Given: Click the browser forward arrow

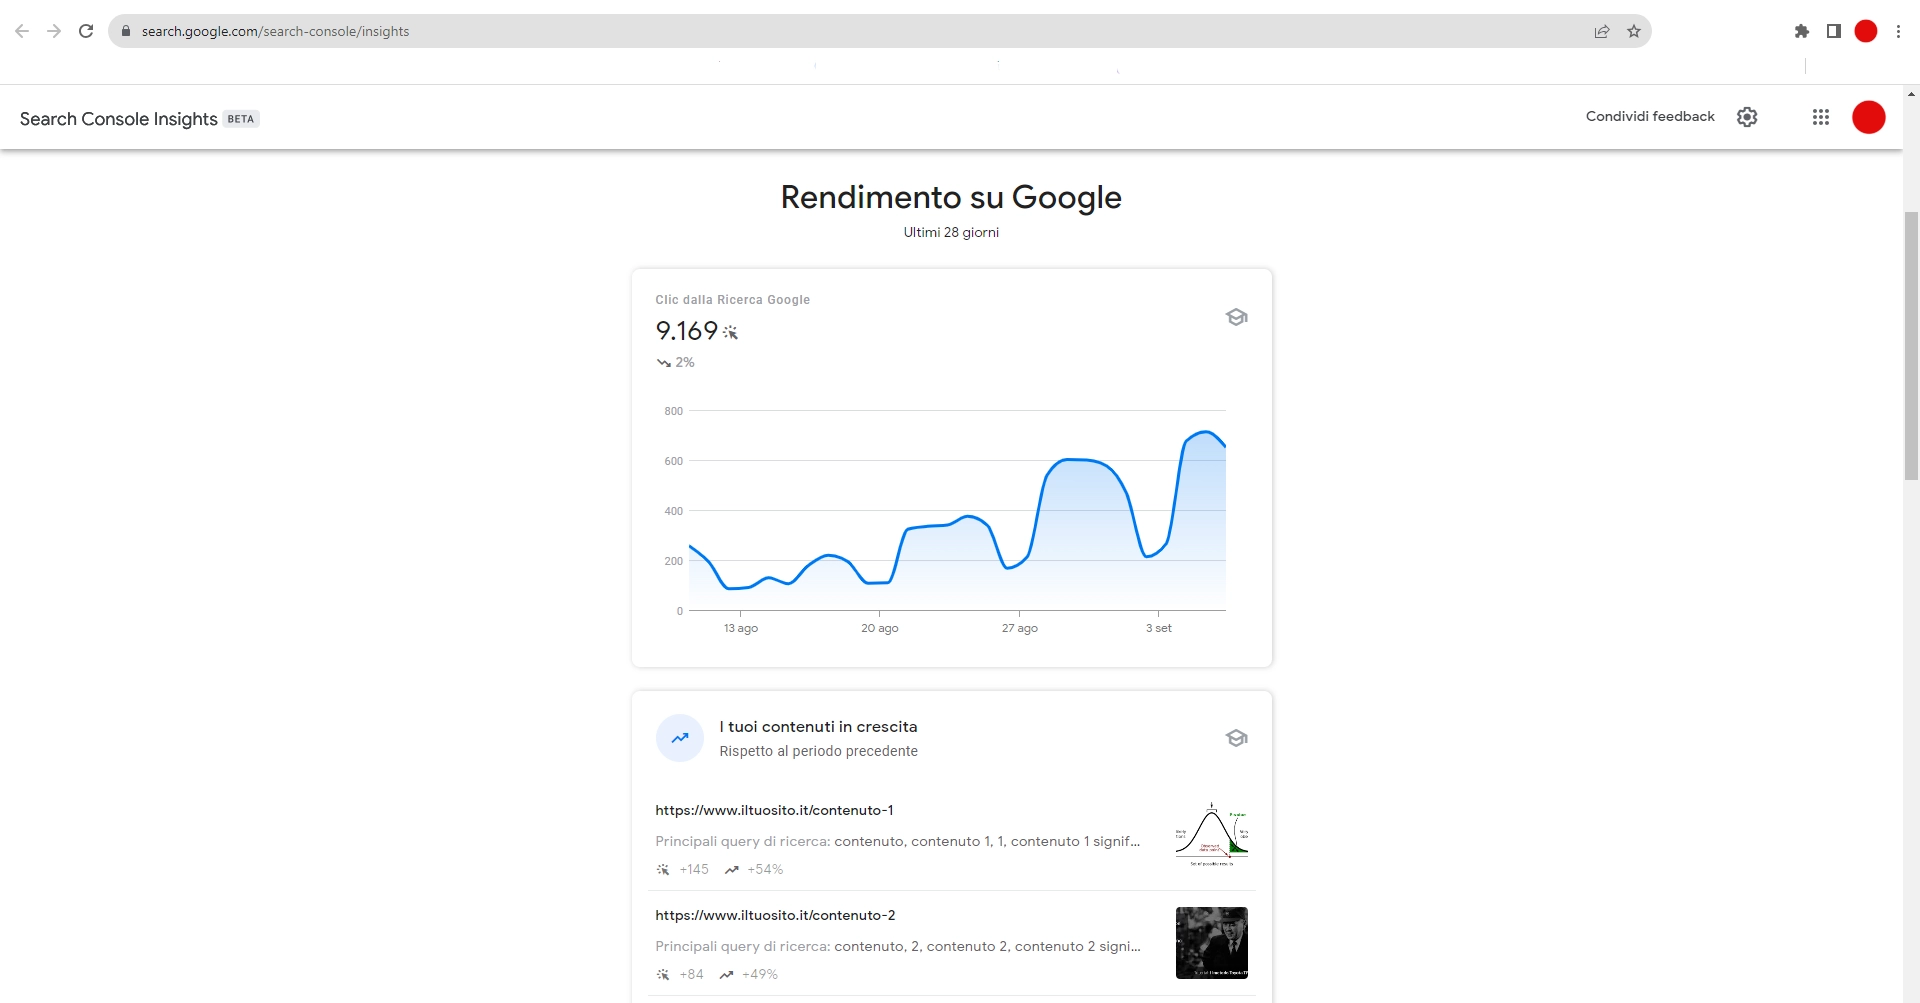Looking at the screenshot, I should point(54,31).
